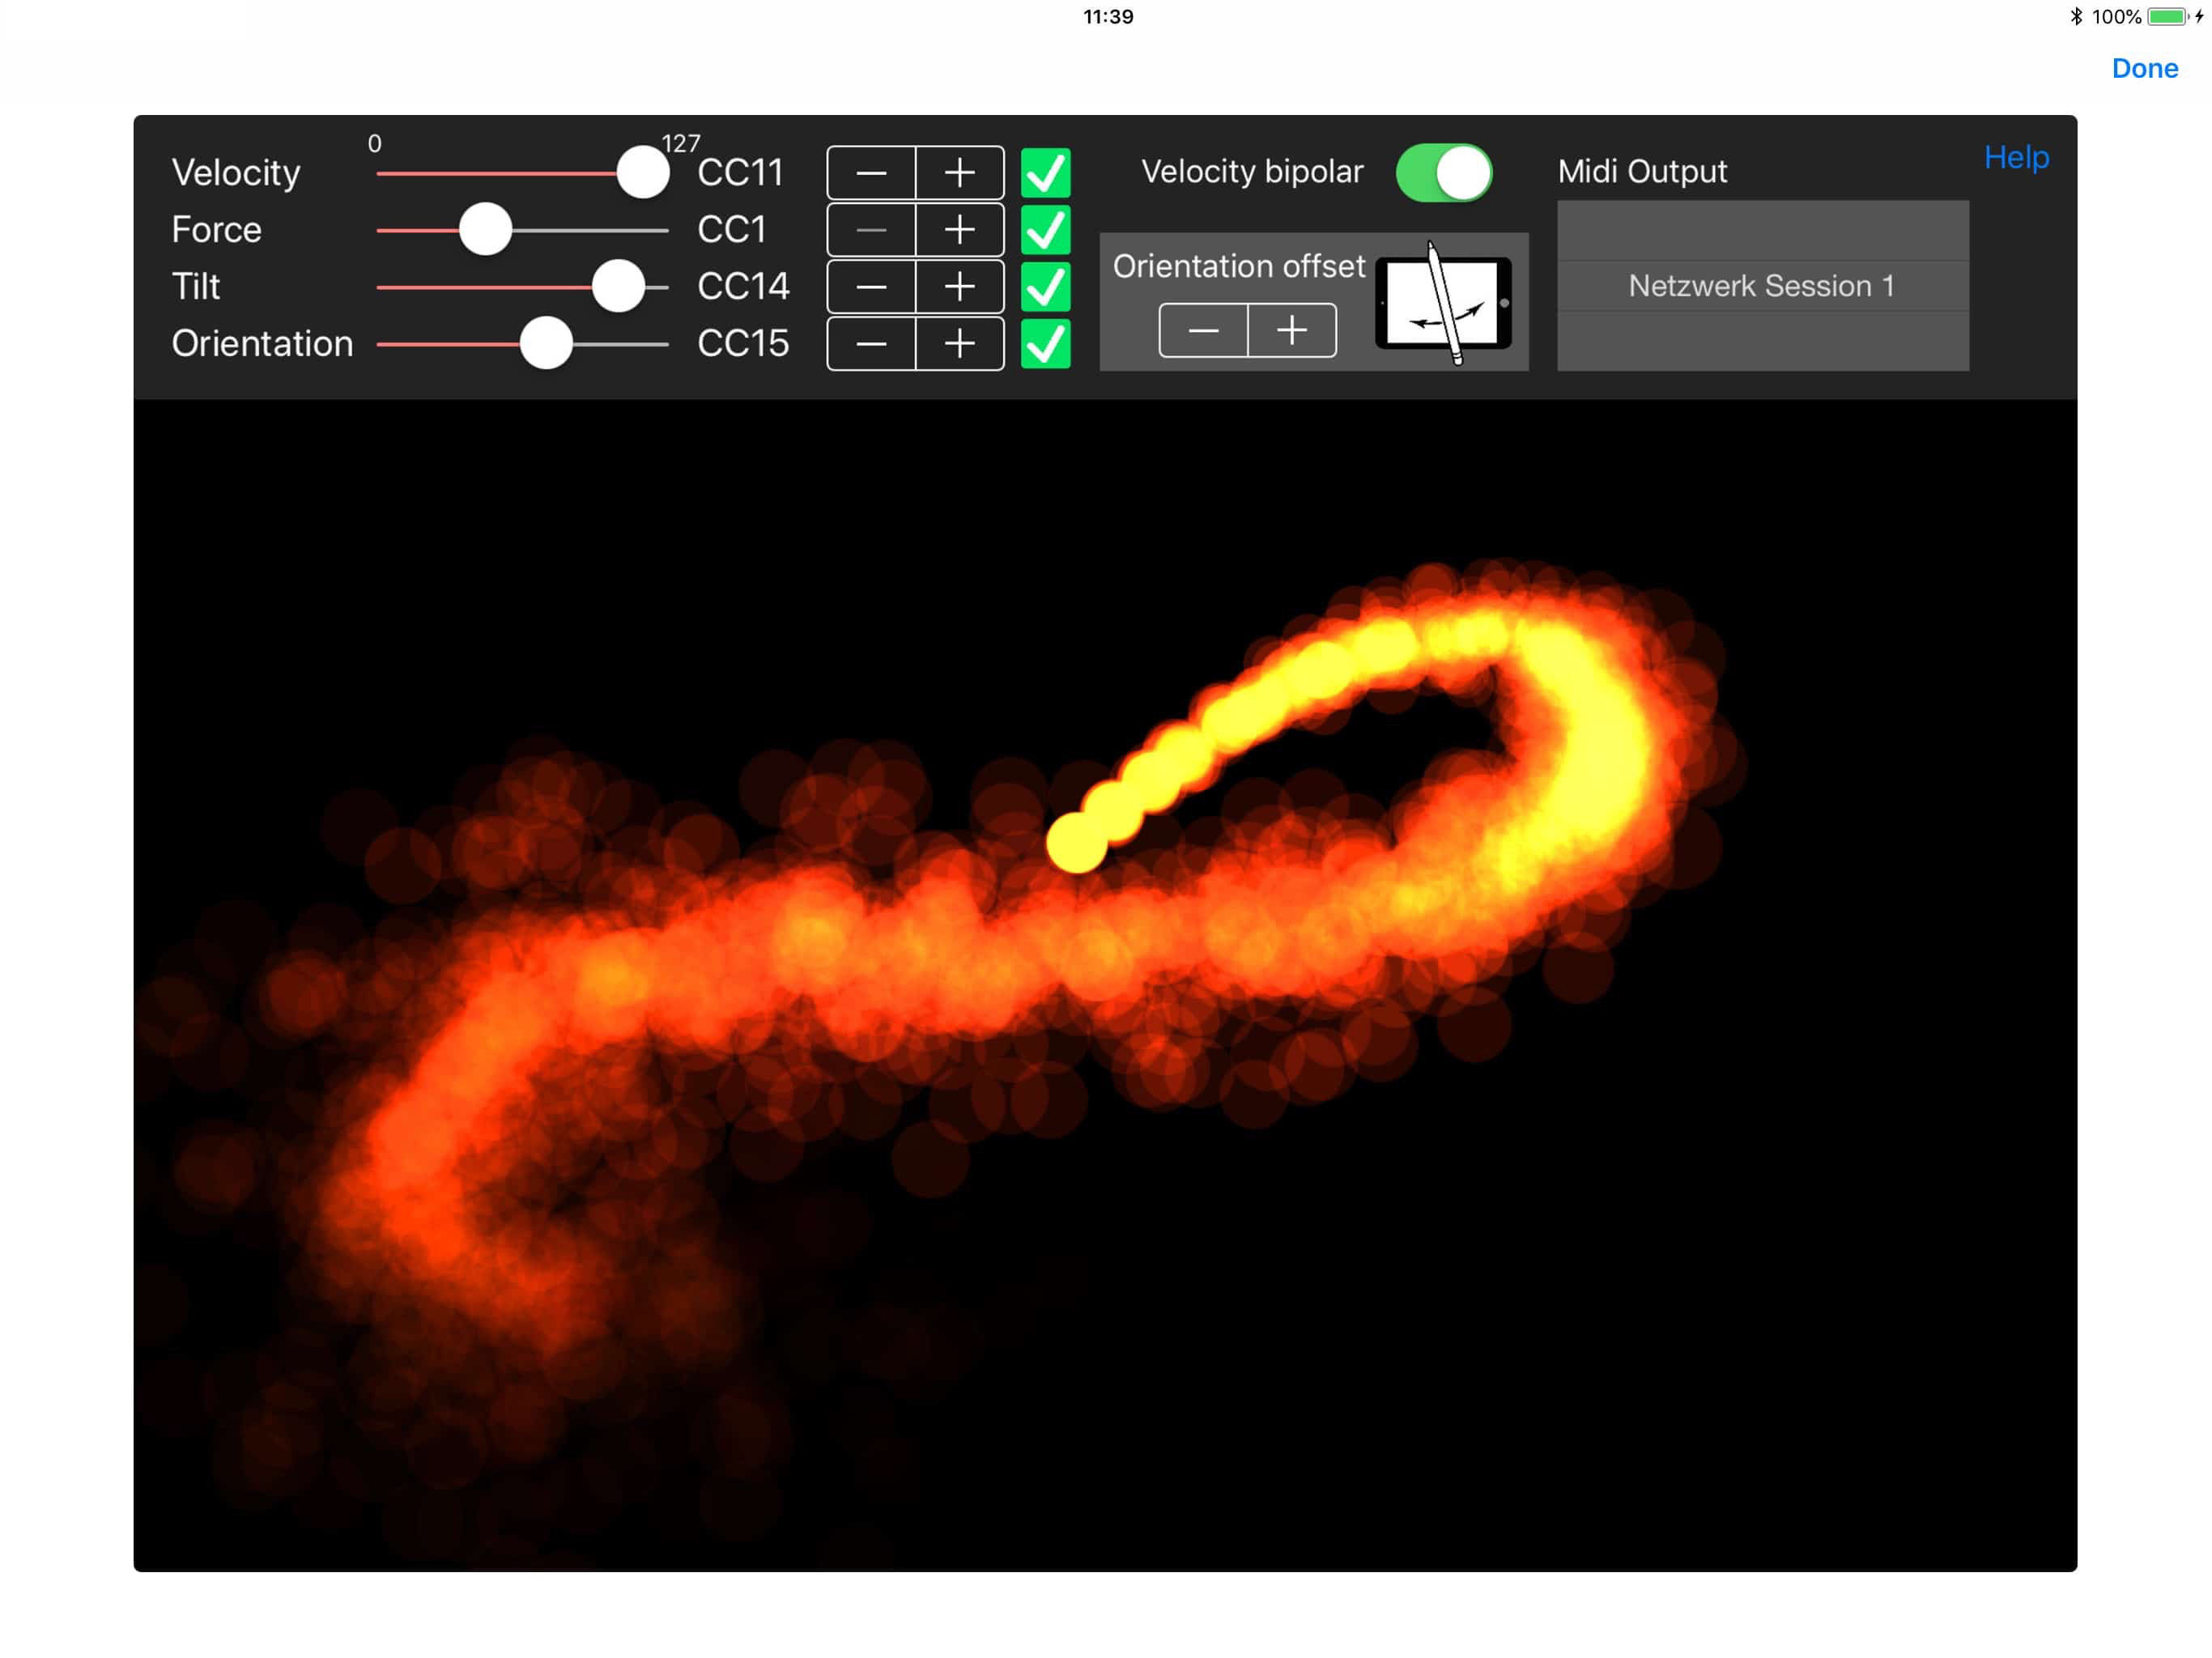Disable the Force CC1 checkbox
This screenshot has width=2212, height=1658.
[1045, 230]
